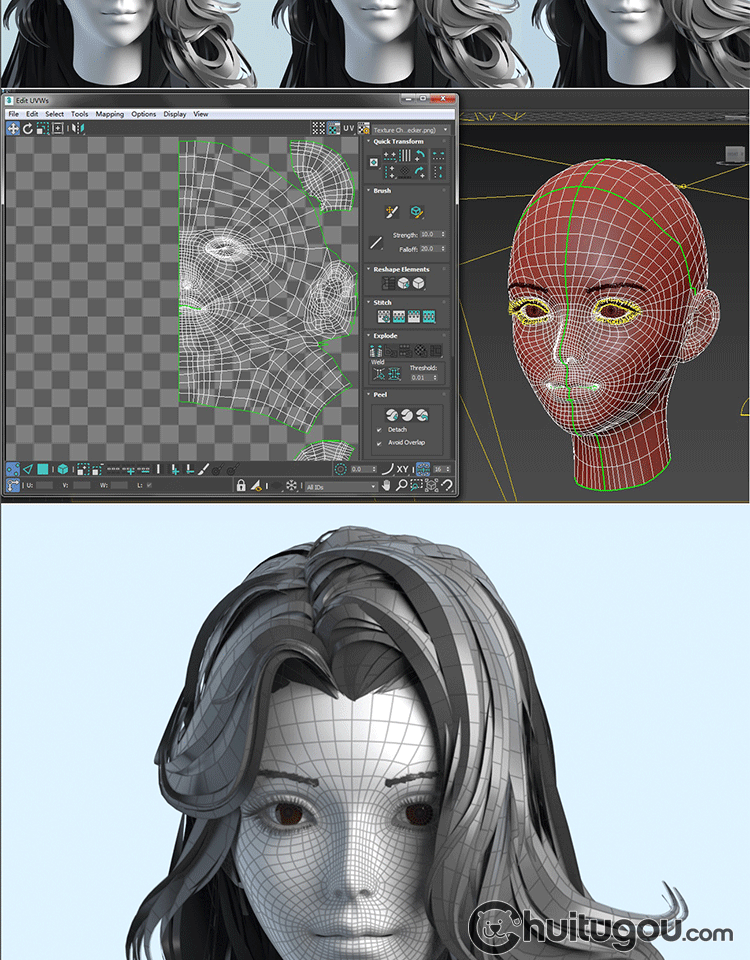Viewport: 750px width, 960px height.
Task: Toggle the Avoid Overlap checkbox
Action: tap(379, 443)
